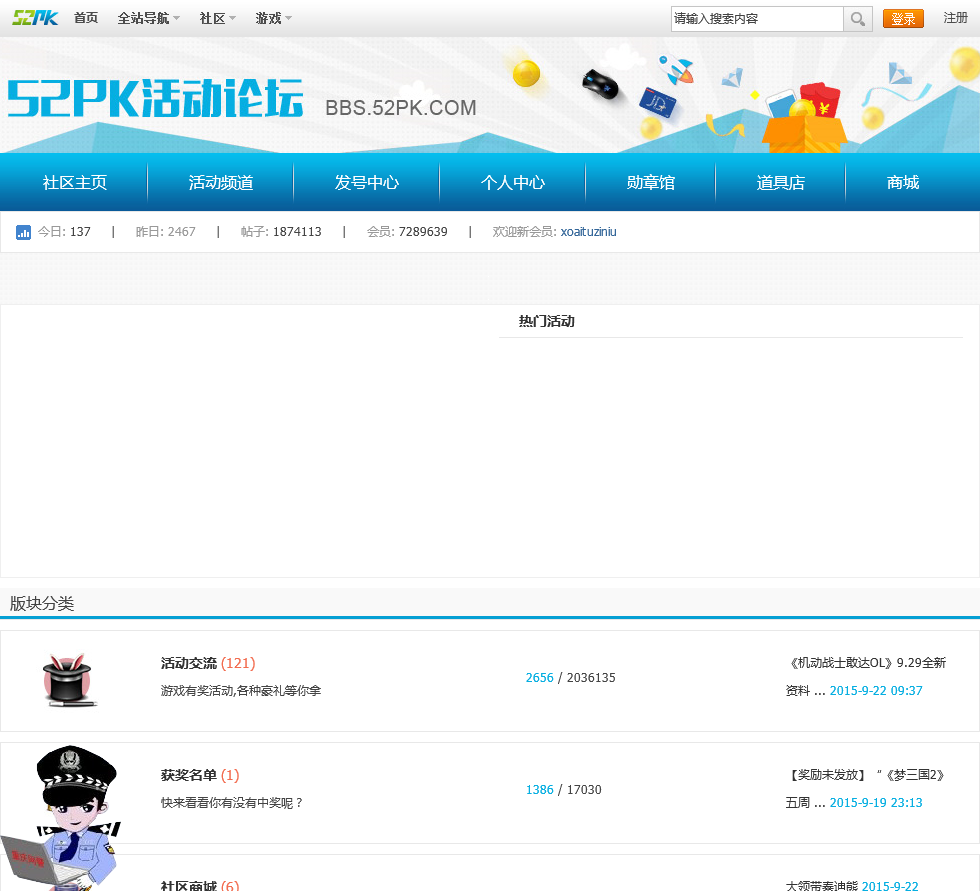Click the timestamp 2015-9-22 09:37
The width and height of the screenshot is (980, 891).
(876, 690)
